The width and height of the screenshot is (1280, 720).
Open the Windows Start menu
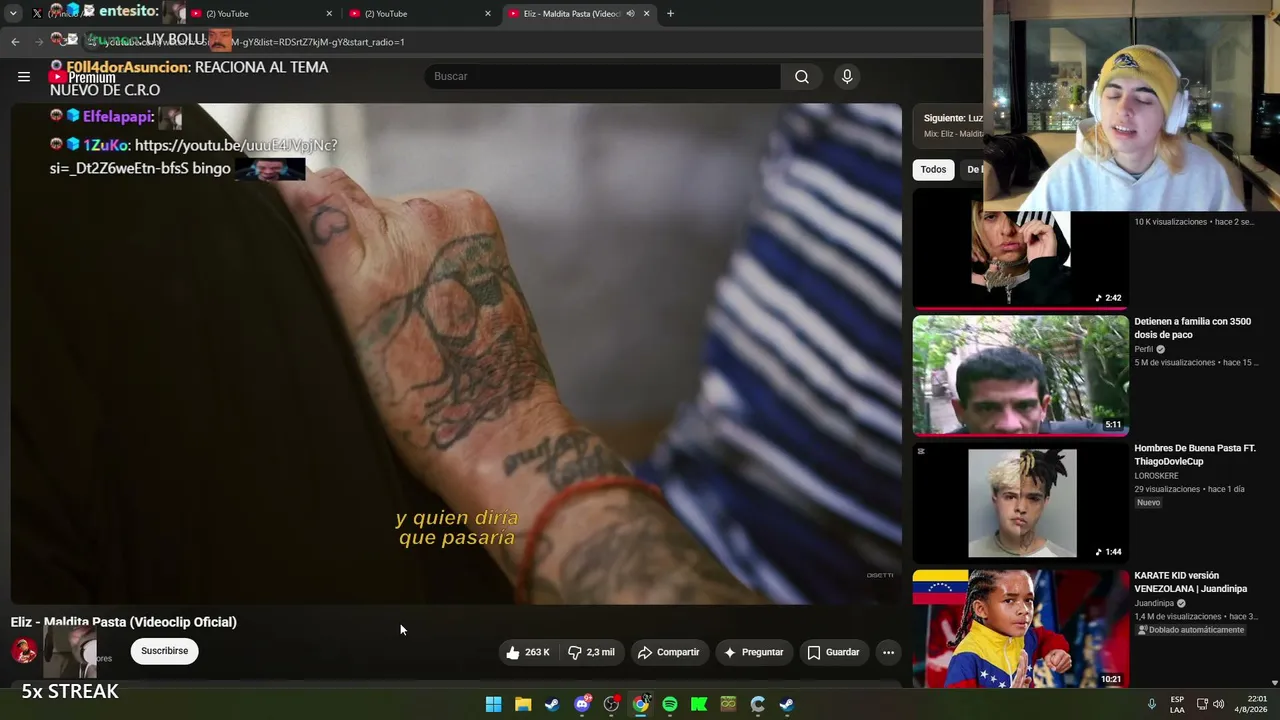tap(494, 704)
